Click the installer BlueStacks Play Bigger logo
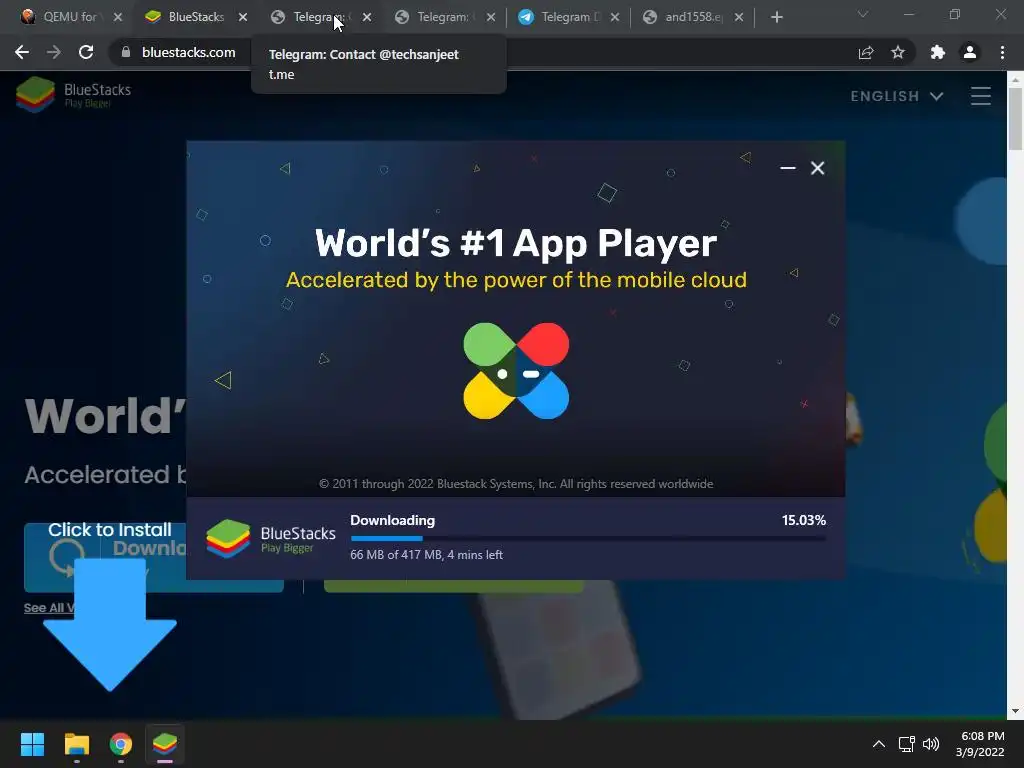The height and width of the screenshot is (768, 1024). (x=270, y=539)
